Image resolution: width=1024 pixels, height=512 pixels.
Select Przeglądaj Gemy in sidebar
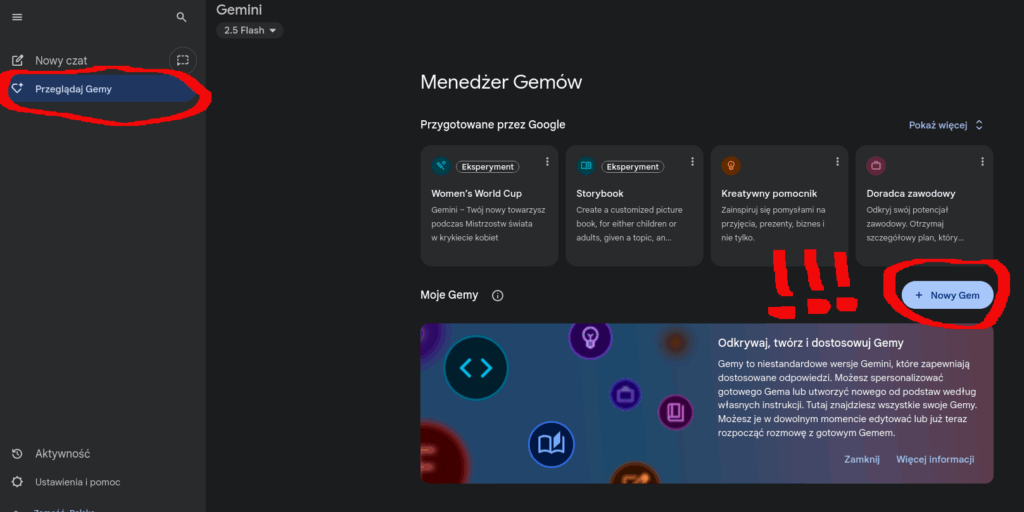[x=74, y=89]
